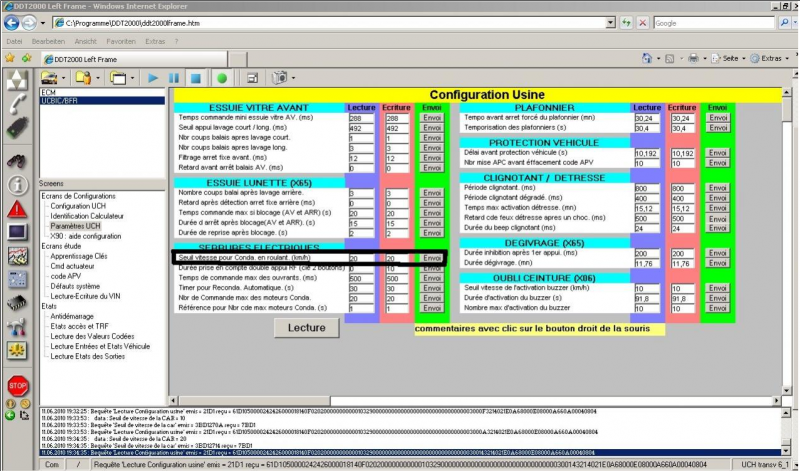The image size is (800, 471).
Task: Open Configuration UCH tree item
Action: tap(78, 206)
